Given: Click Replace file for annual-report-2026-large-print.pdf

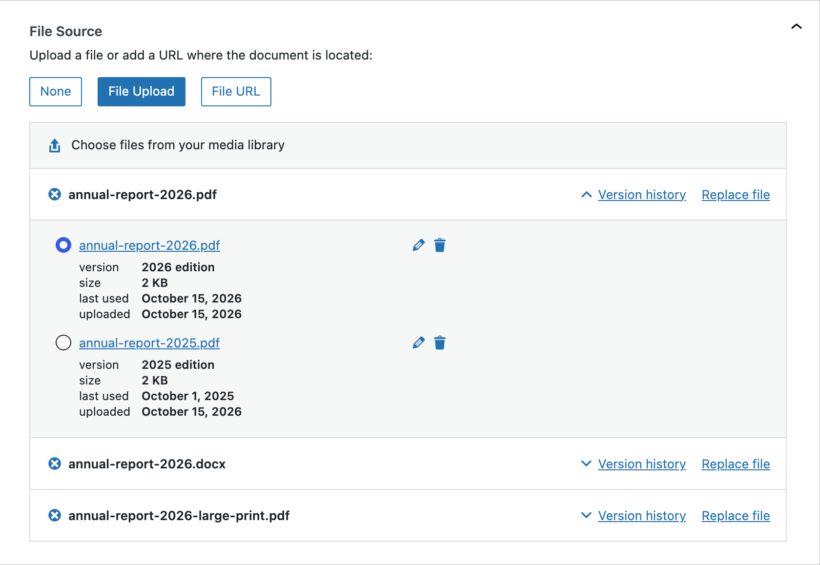Looking at the screenshot, I should pyautogui.click(x=736, y=516).
